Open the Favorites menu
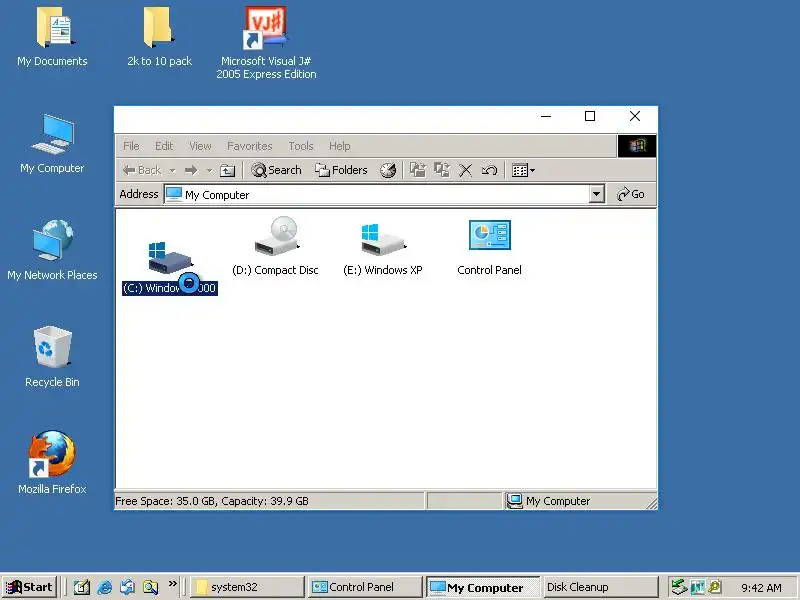This screenshot has height=600, width=800. coord(249,146)
